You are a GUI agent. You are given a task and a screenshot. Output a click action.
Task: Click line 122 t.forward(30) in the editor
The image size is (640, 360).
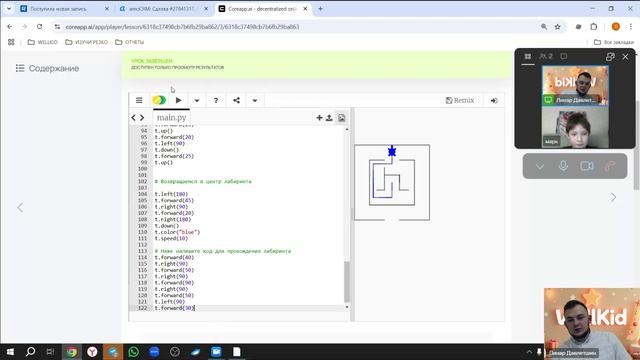pos(174,308)
